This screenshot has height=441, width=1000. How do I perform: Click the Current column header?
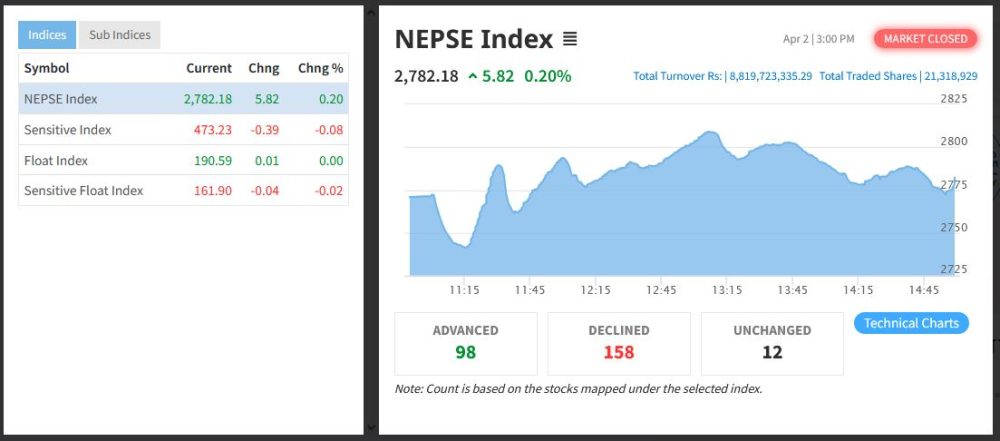(208, 68)
